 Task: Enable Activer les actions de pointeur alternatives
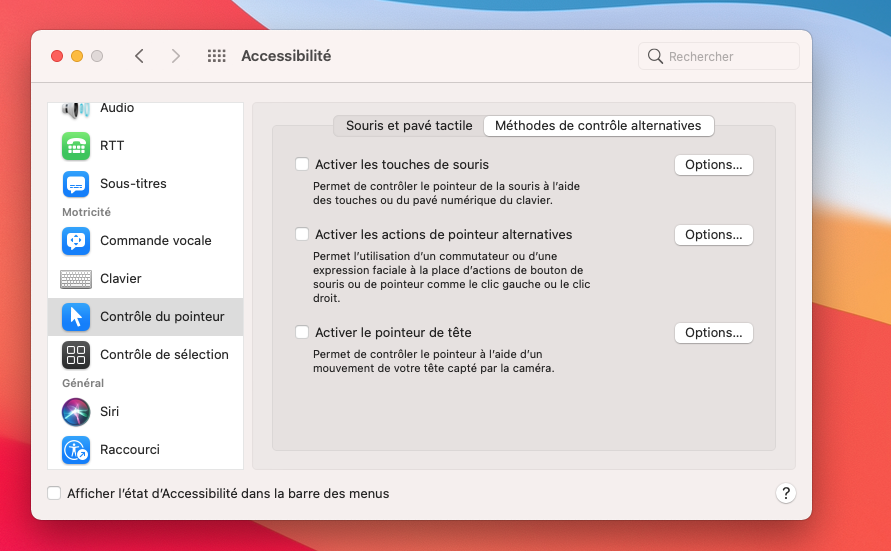point(302,234)
